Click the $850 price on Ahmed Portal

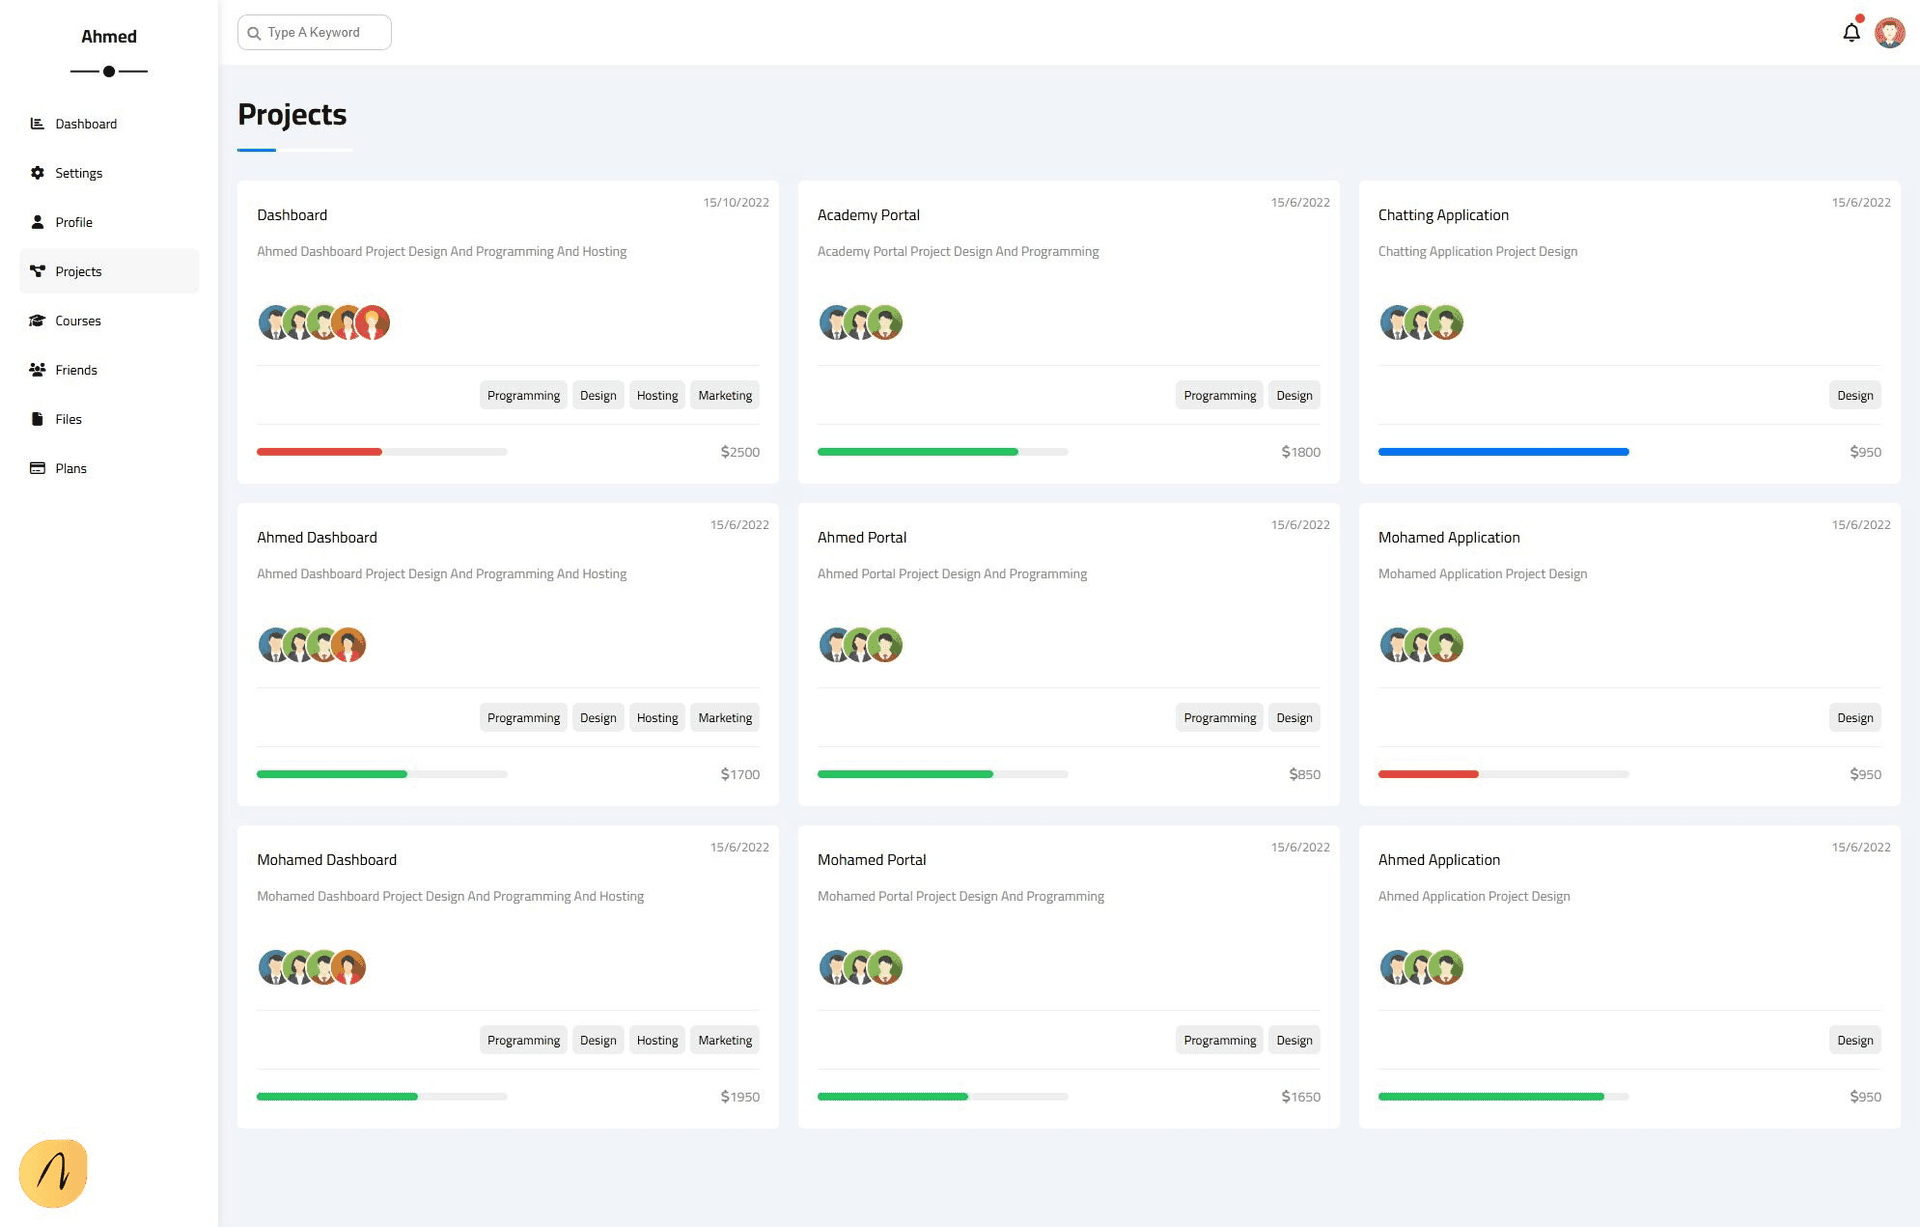coord(1305,774)
